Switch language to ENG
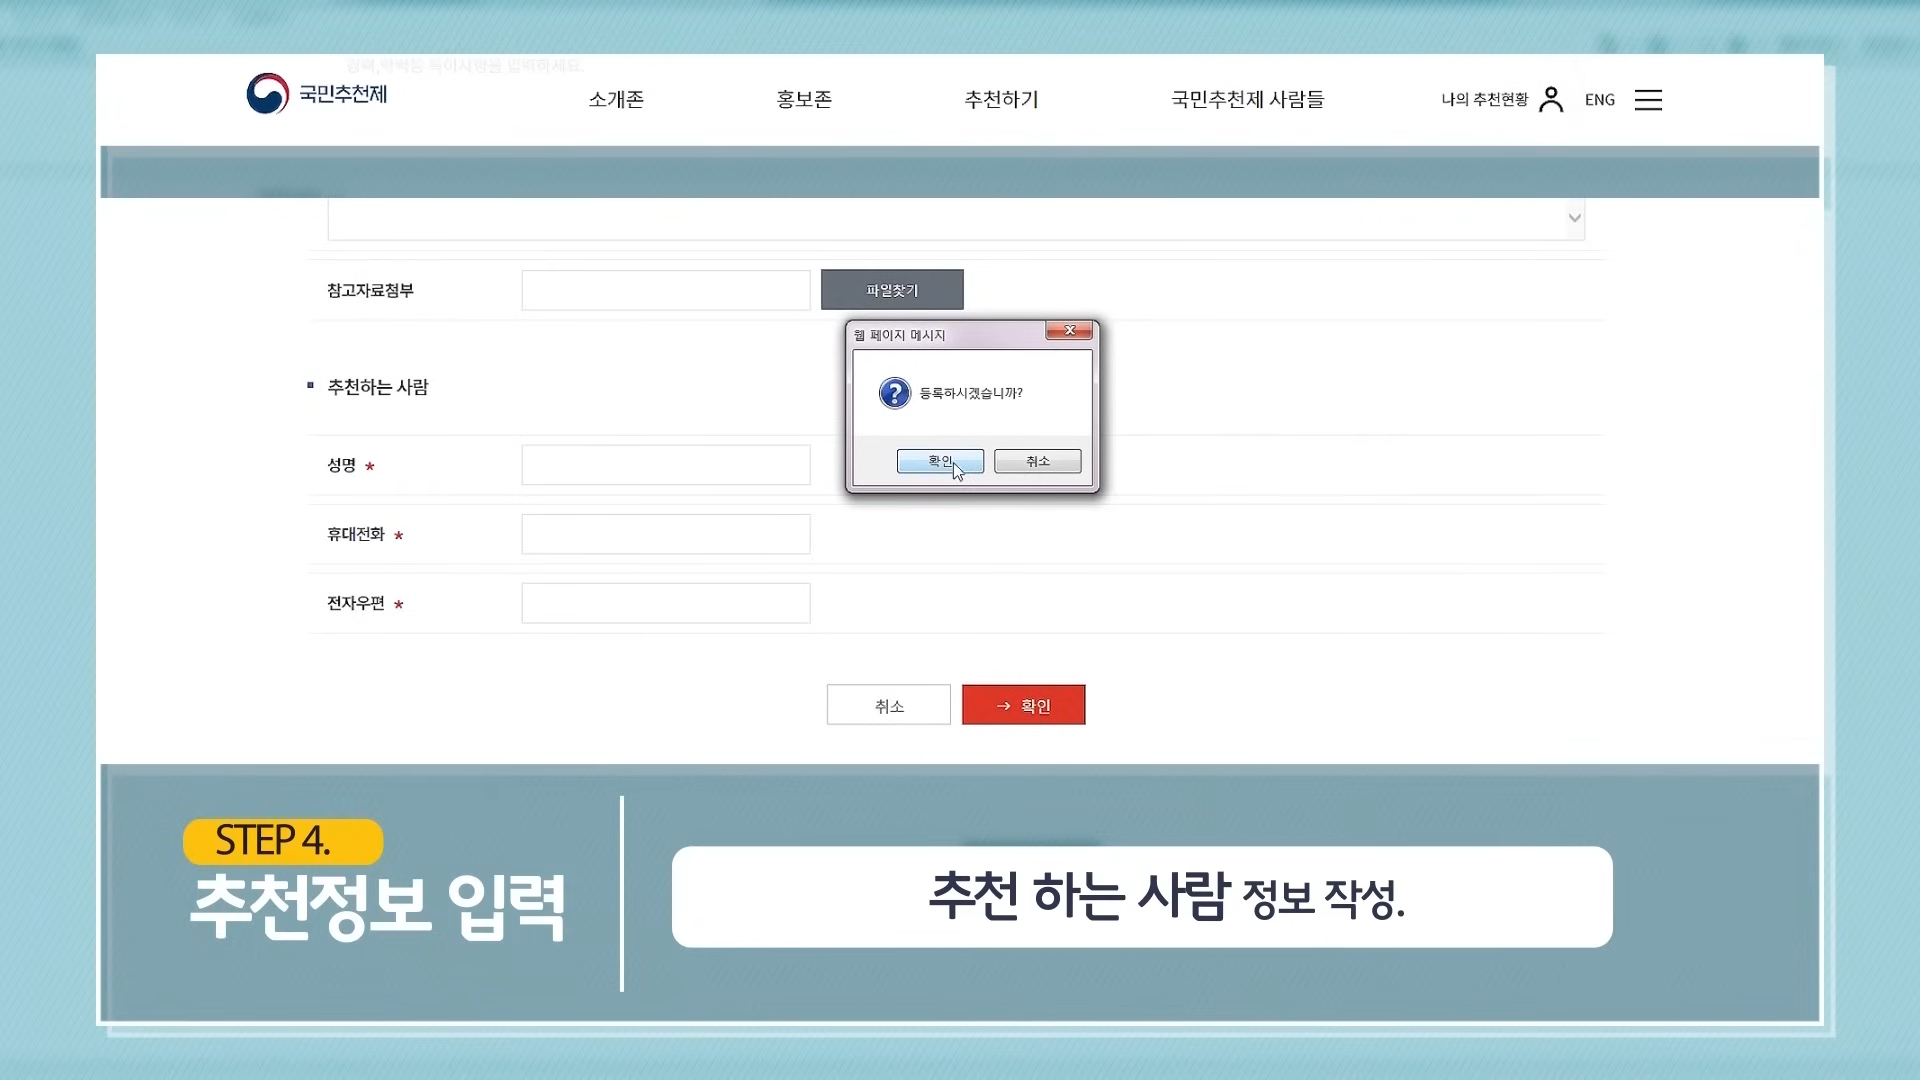The height and width of the screenshot is (1080, 1920). pos(1600,99)
